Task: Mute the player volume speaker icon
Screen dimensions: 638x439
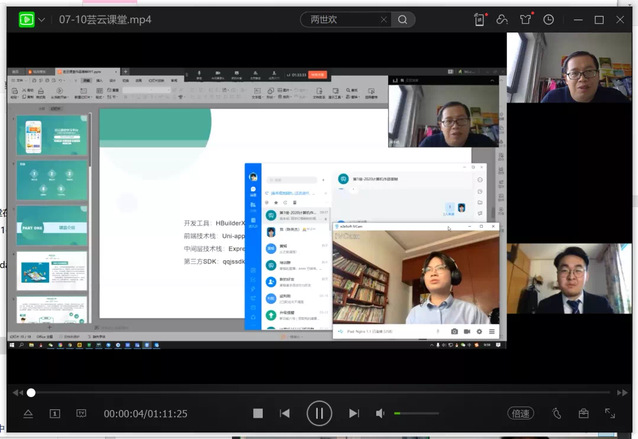Action: click(x=381, y=413)
